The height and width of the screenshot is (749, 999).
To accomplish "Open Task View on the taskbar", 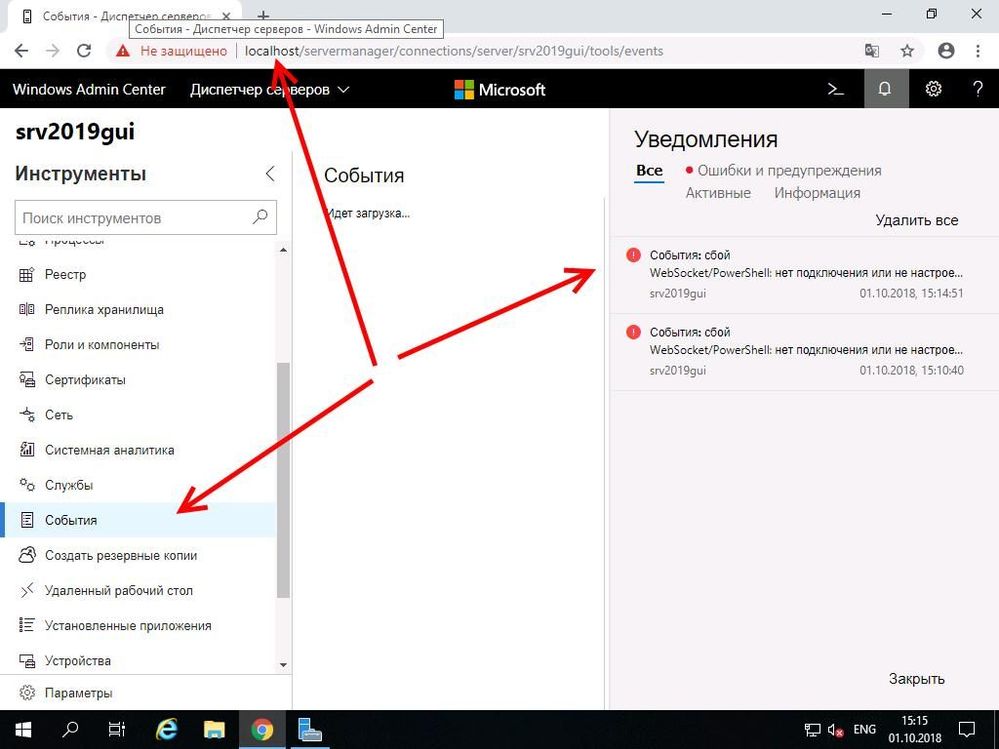I will [x=117, y=730].
